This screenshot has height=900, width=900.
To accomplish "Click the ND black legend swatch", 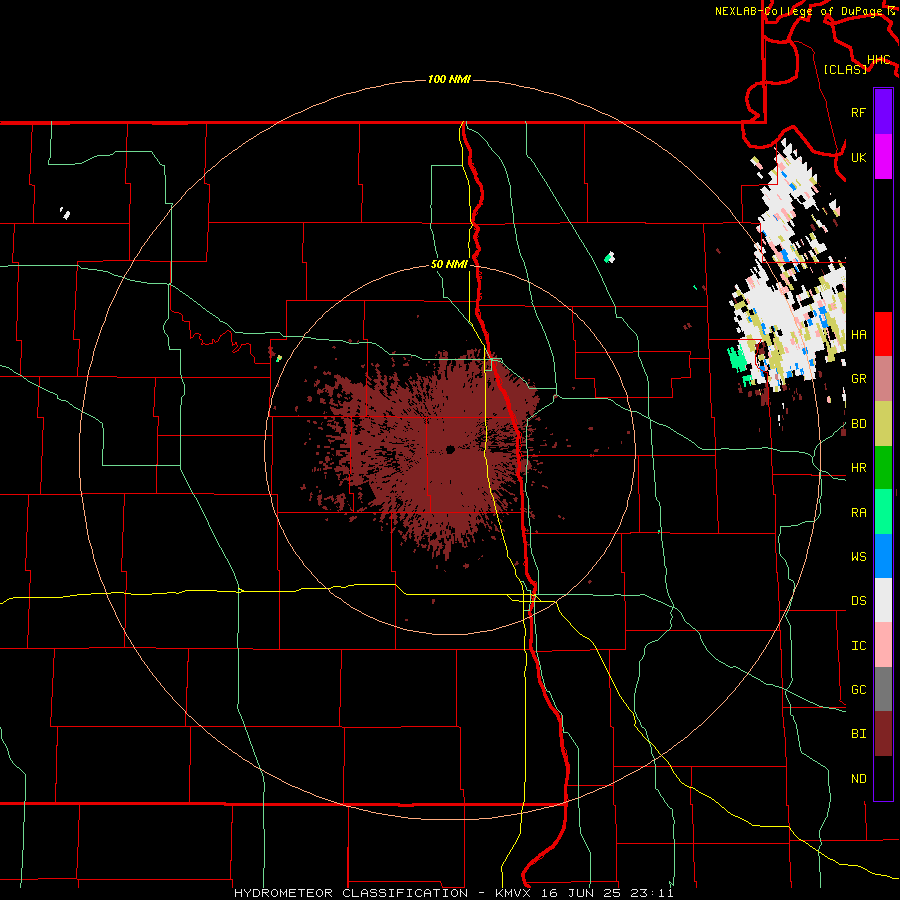I will click(x=883, y=778).
